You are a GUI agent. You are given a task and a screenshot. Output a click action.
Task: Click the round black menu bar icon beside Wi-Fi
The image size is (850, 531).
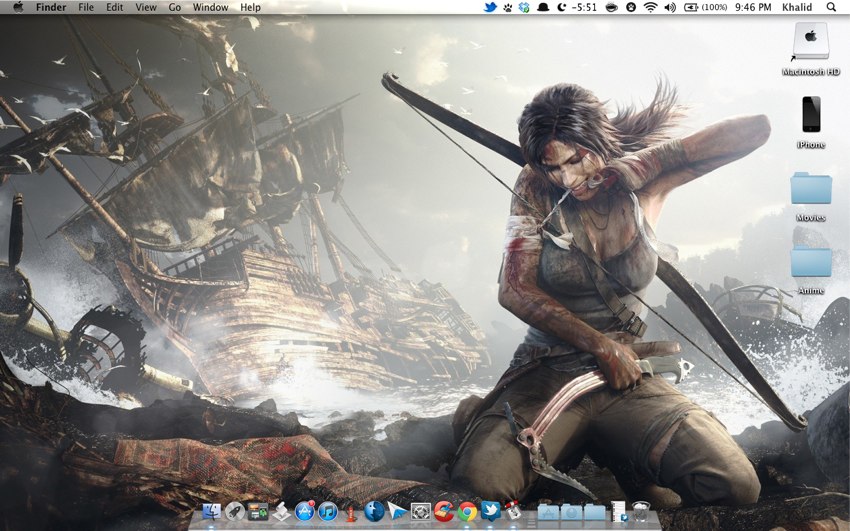631,8
